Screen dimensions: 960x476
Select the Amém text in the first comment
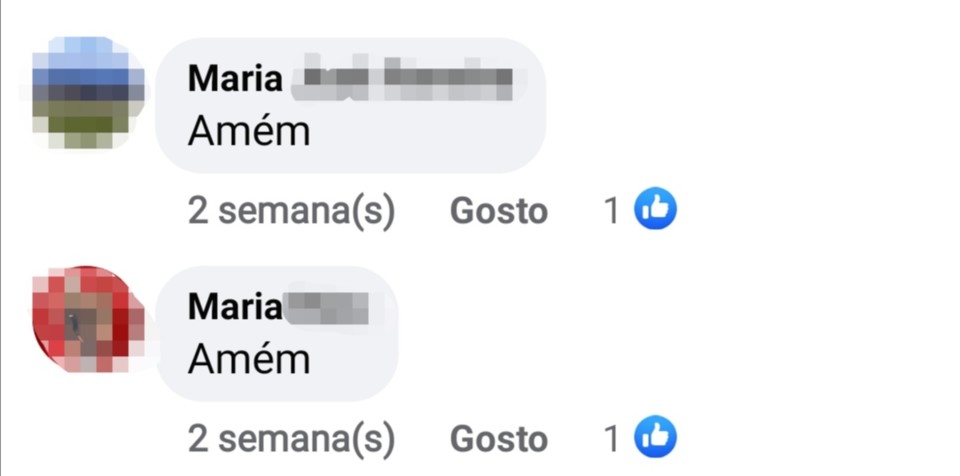(x=249, y=130)
